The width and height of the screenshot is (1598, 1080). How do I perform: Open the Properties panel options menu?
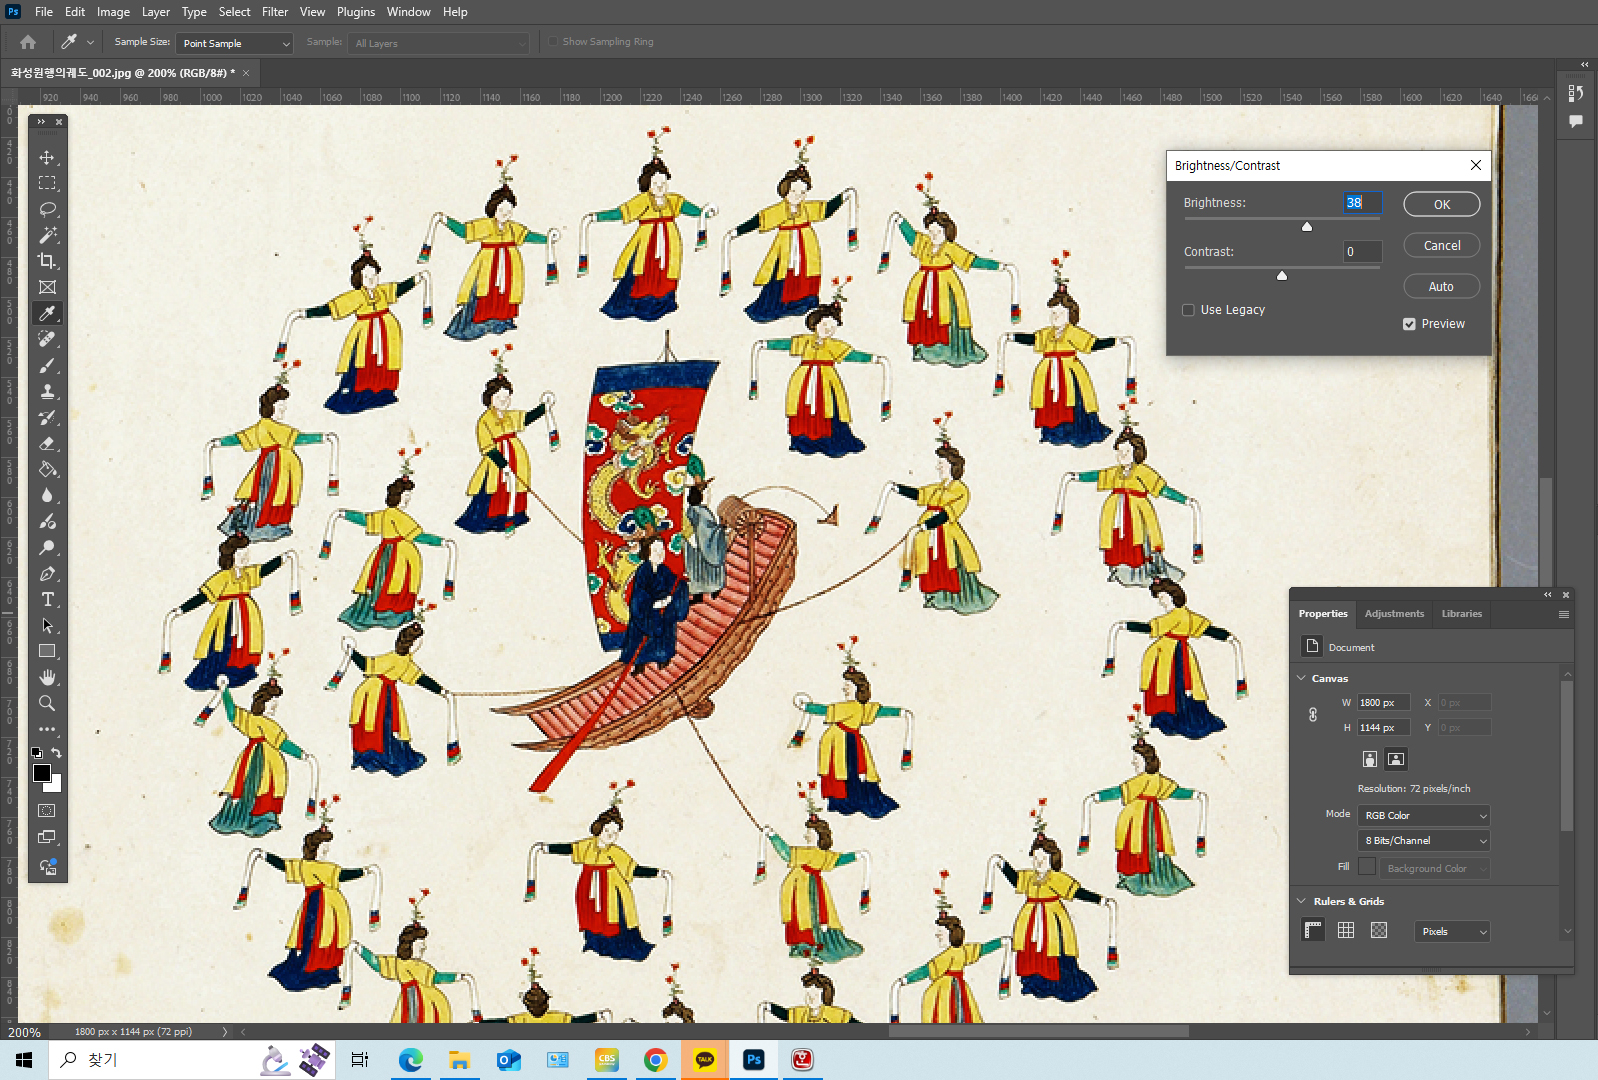(x=1564, y=614)
